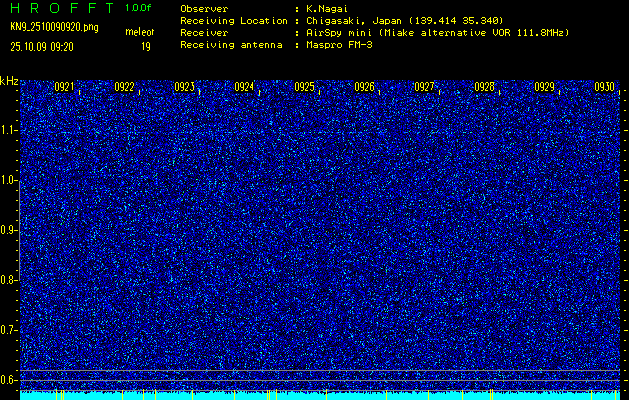
Task: Click the HROFFT title text
Action: (60, 7)
